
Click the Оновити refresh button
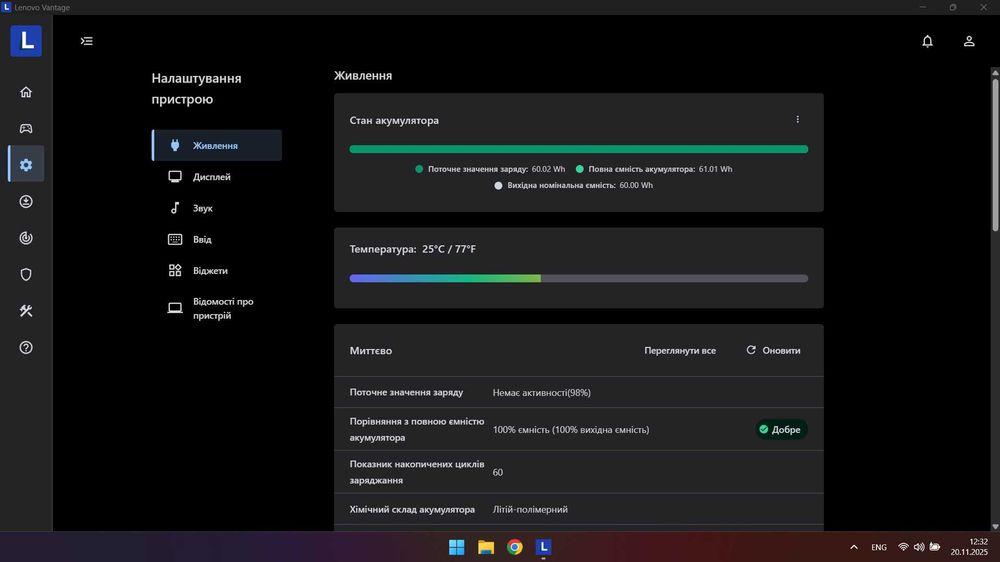(773, 350)
